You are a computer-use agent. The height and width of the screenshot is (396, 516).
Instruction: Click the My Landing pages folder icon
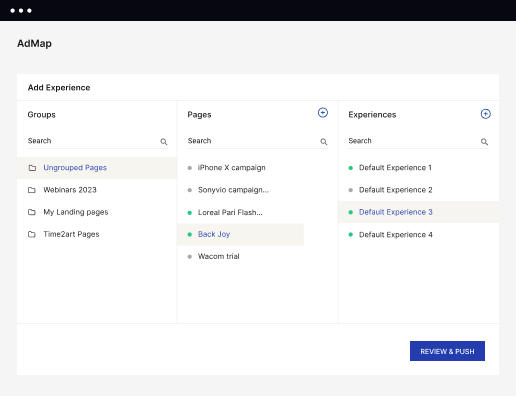pyautogui.click(x=32, y=212)
